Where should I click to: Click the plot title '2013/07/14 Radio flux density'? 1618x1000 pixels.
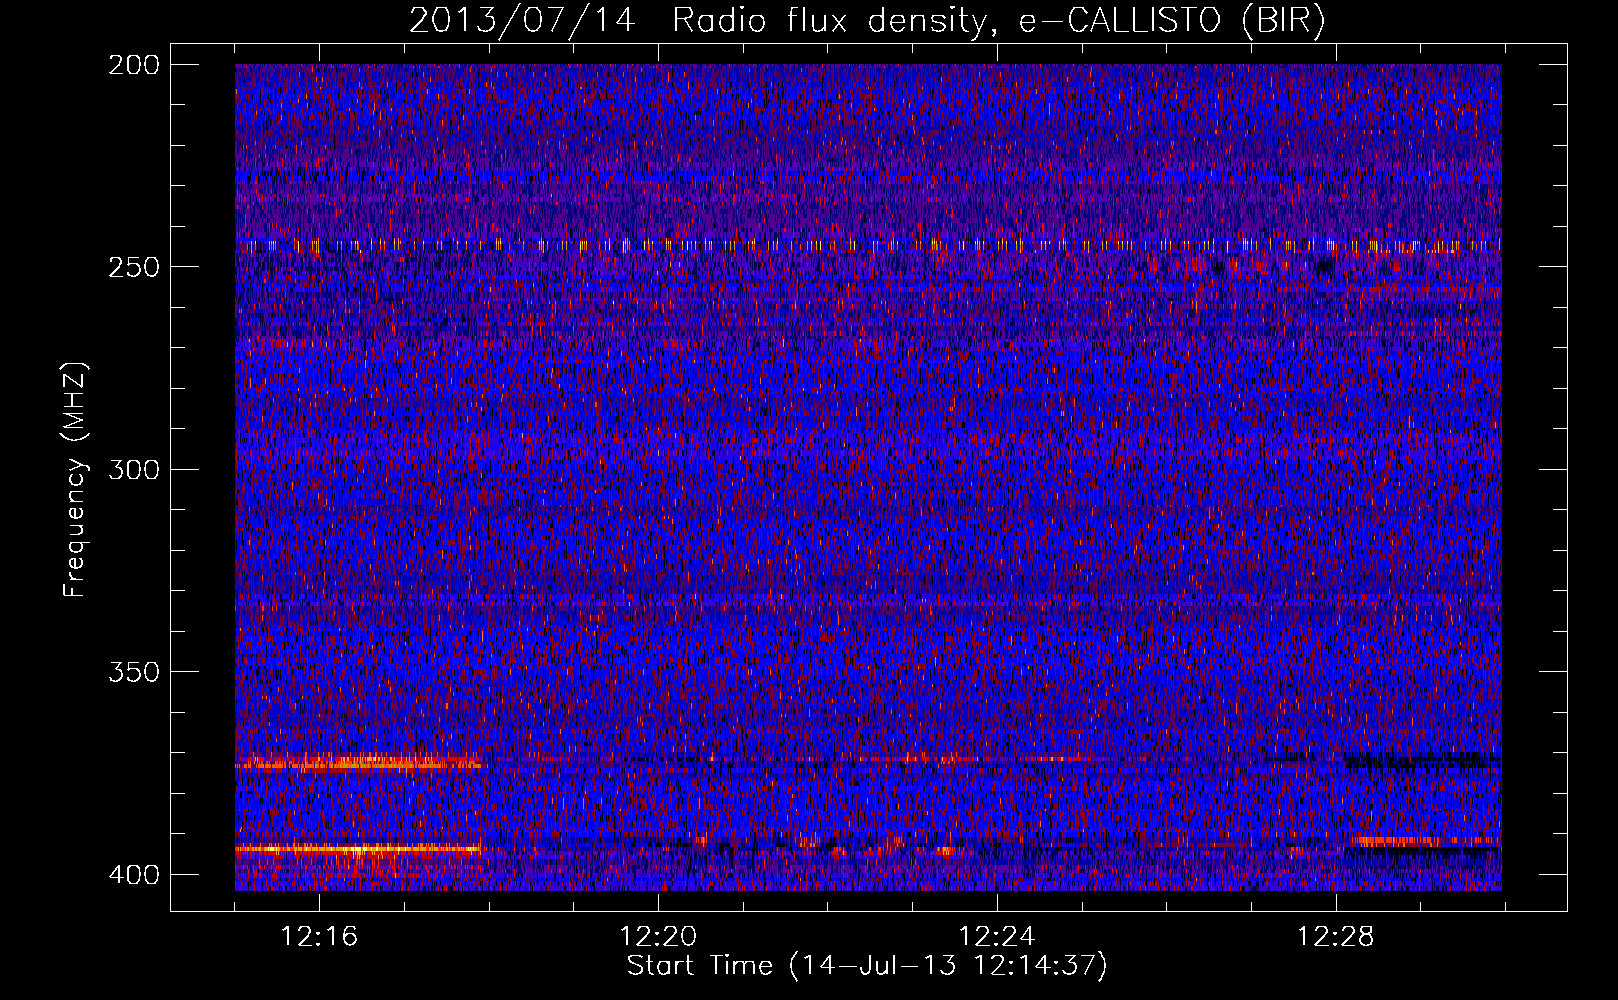pos(867,20)
